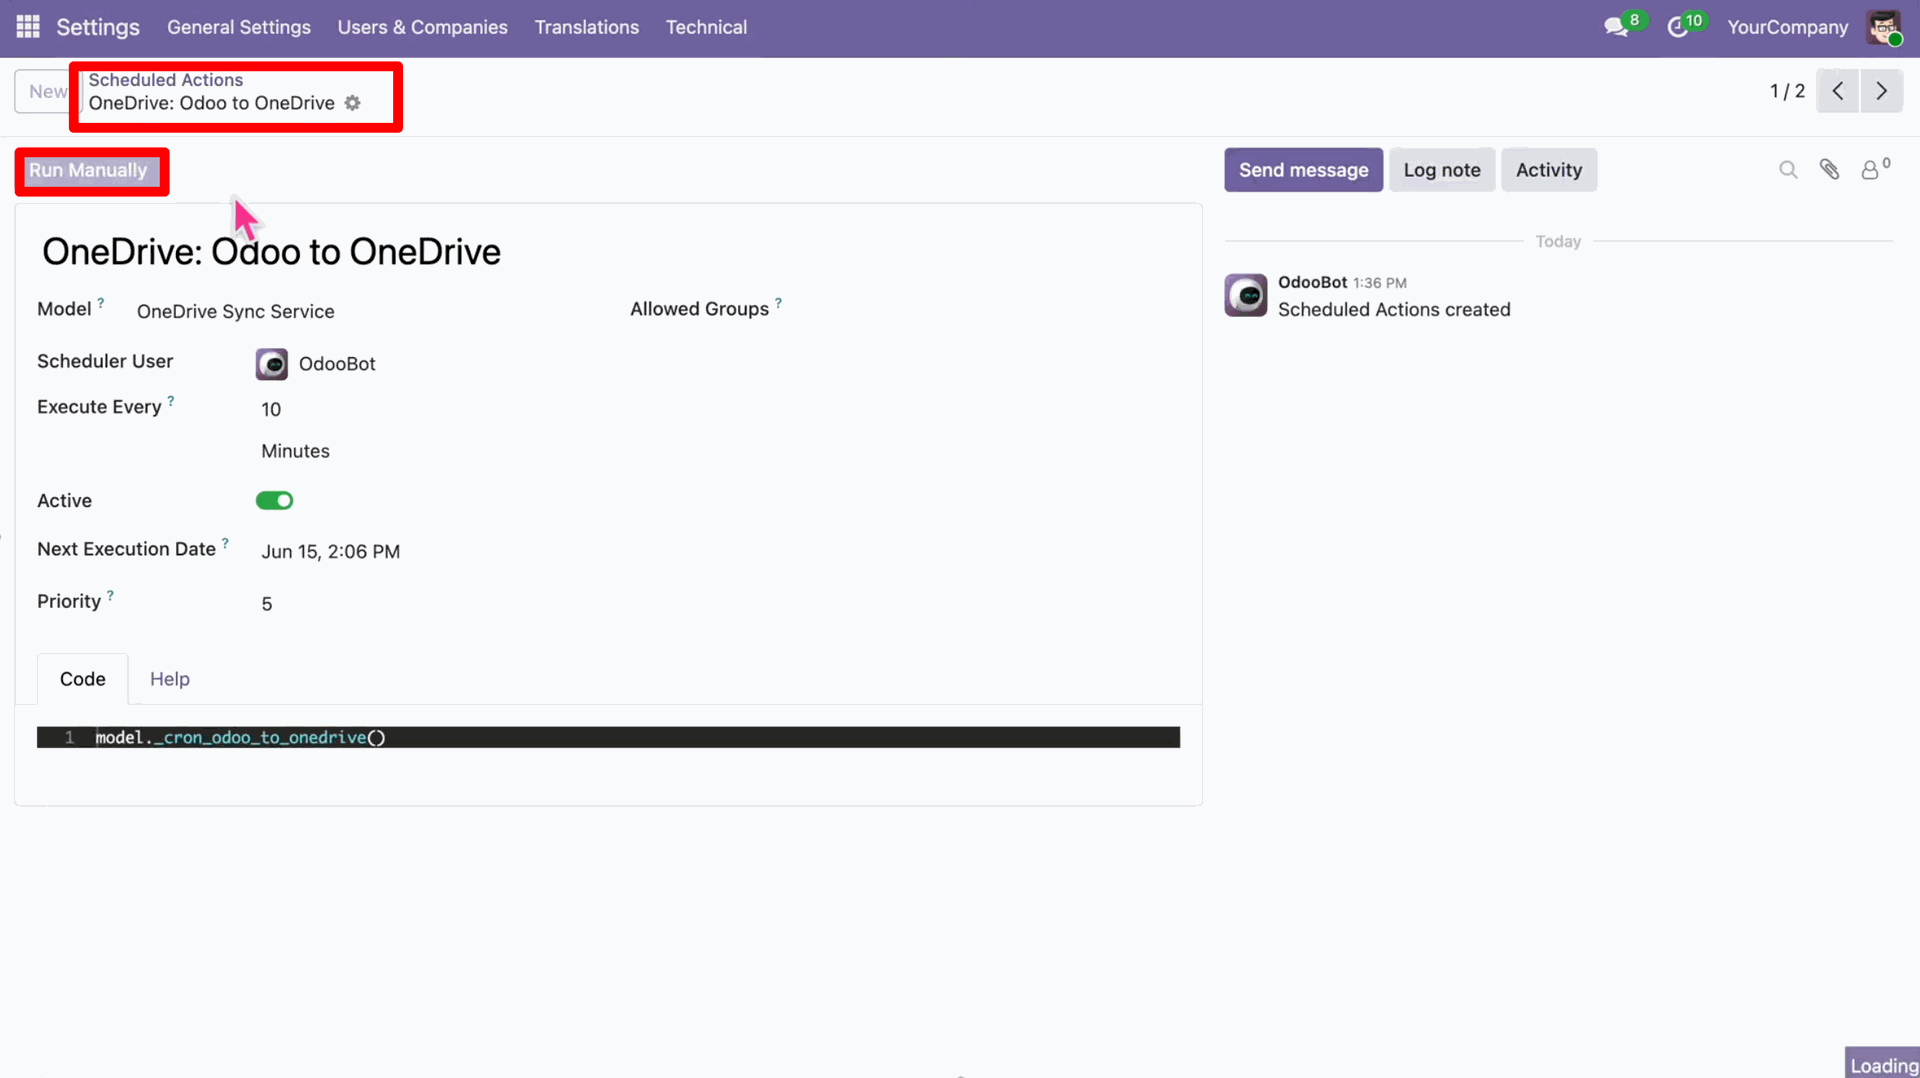Image resolution: width=1920 pixels, height=1078 pixels.
Task: Open the Users & Companies menu
Action: (423, 27)
